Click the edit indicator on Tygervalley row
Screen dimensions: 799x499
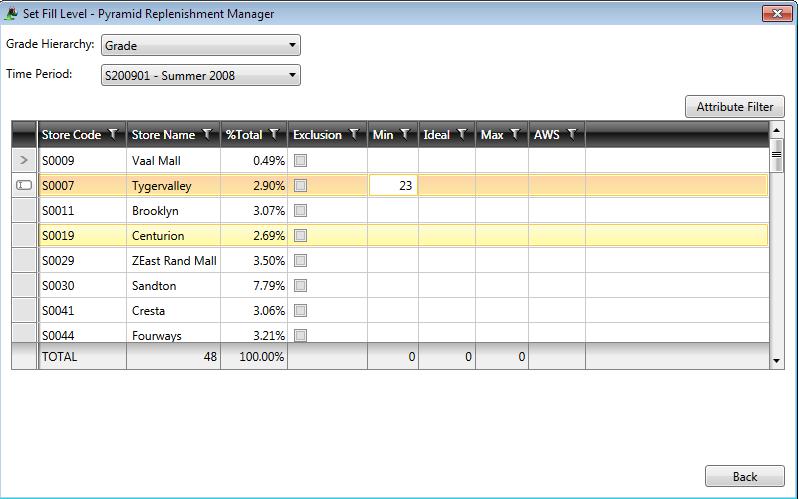point(23,185)
